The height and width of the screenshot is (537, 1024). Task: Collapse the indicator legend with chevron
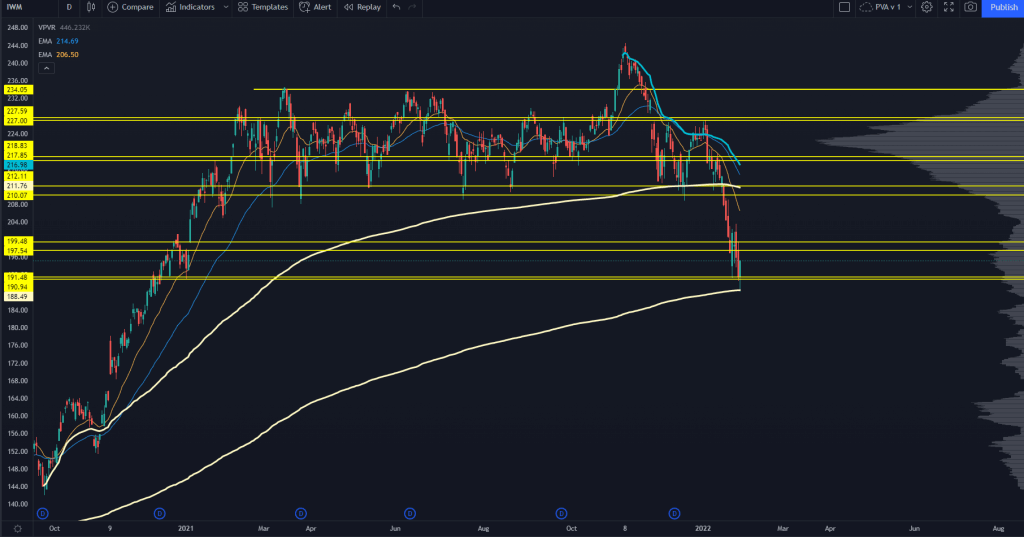(x=46, y=68)
